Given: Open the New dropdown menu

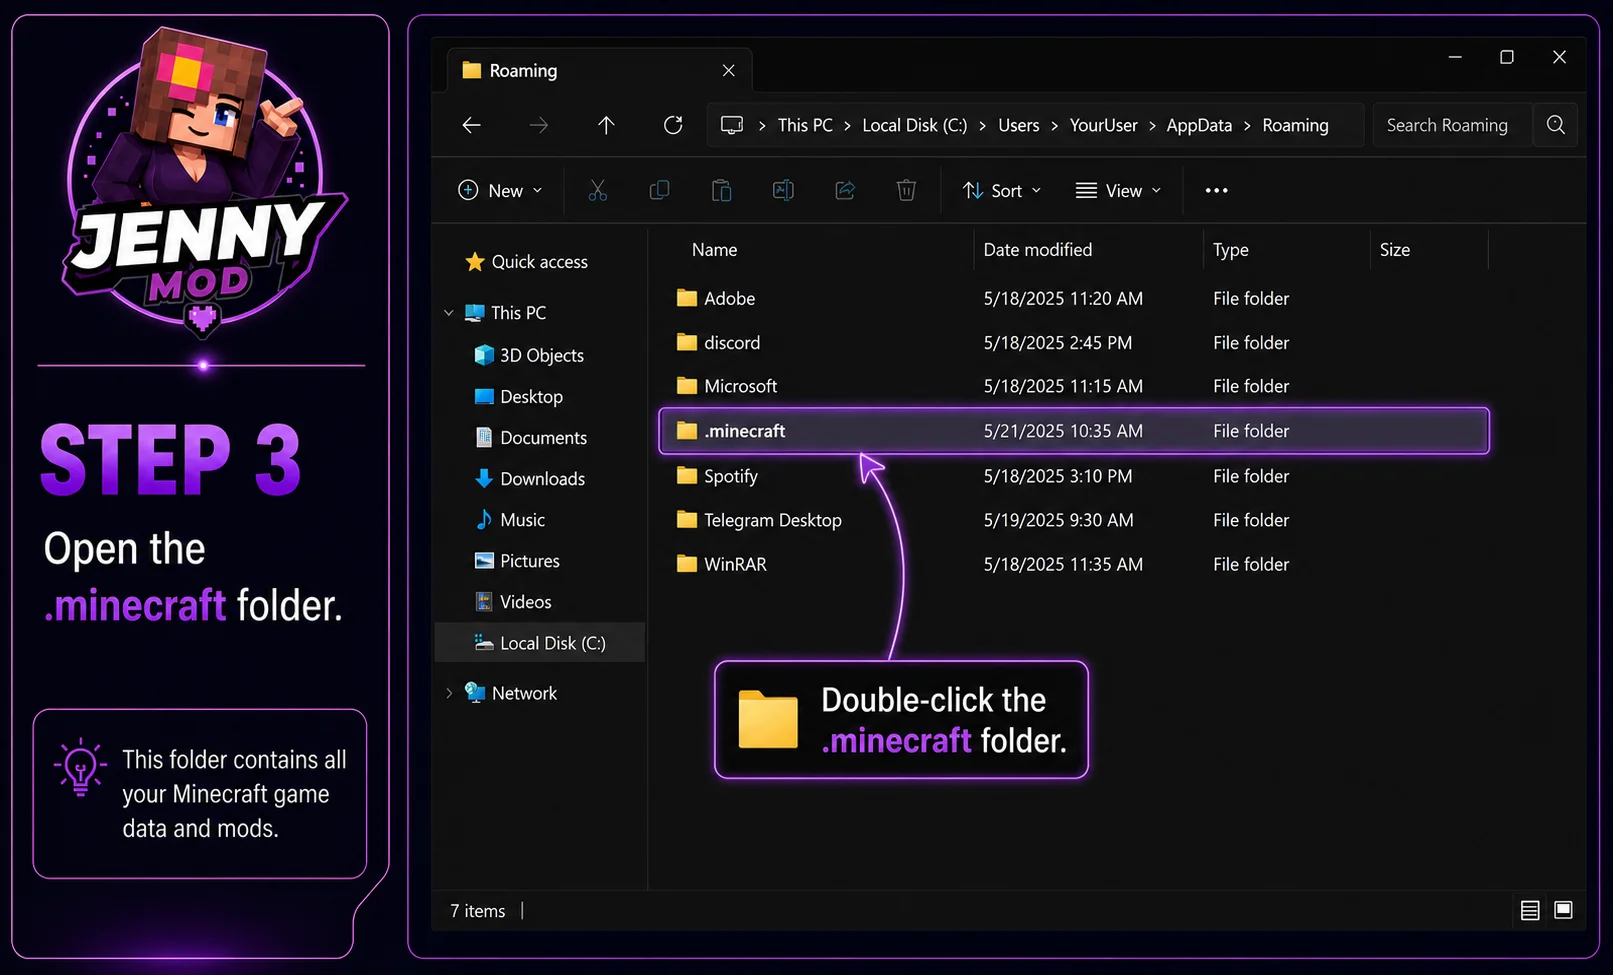Looking at the screenshot, I should (x=500, y=190).
